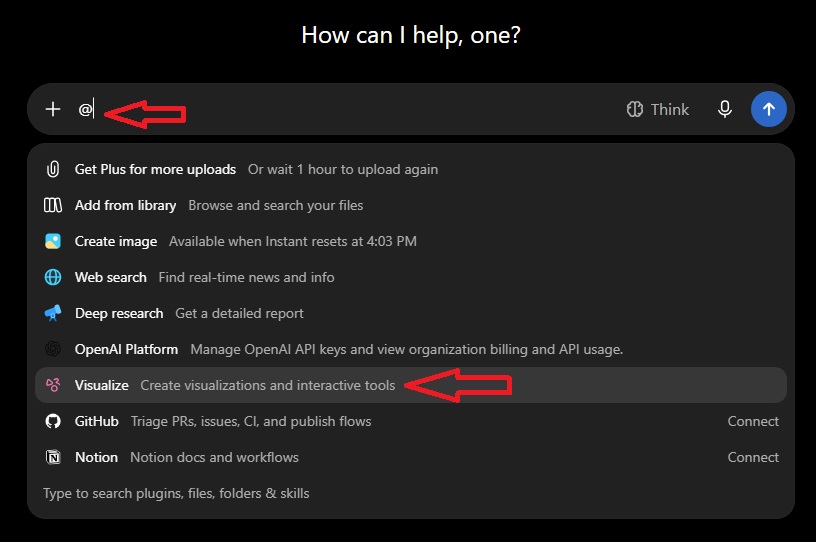Screen dimensions: 816x542
Task: Open Deep research option
Action: pyautogui.click(x=119, y=313)
